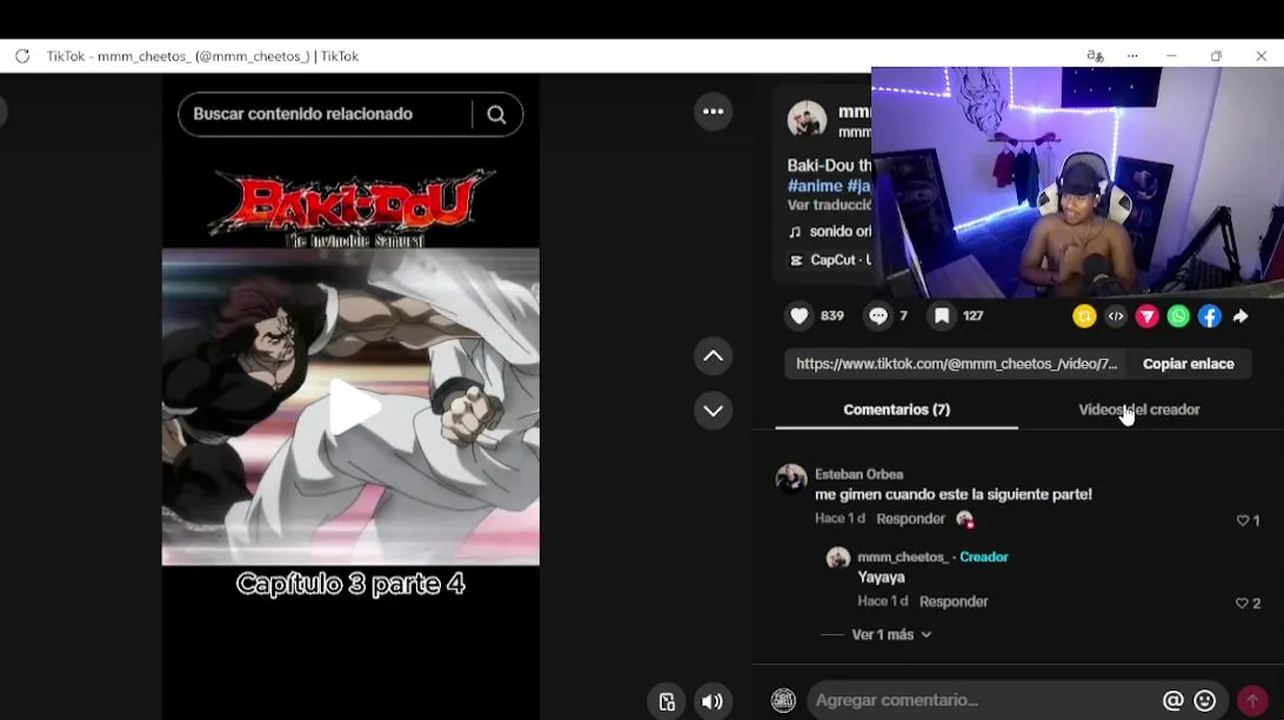Image resolution: width=1284 pixels, height=720 pixels.
Task: Click the creator profile avatar
Action: coord(807,120)
